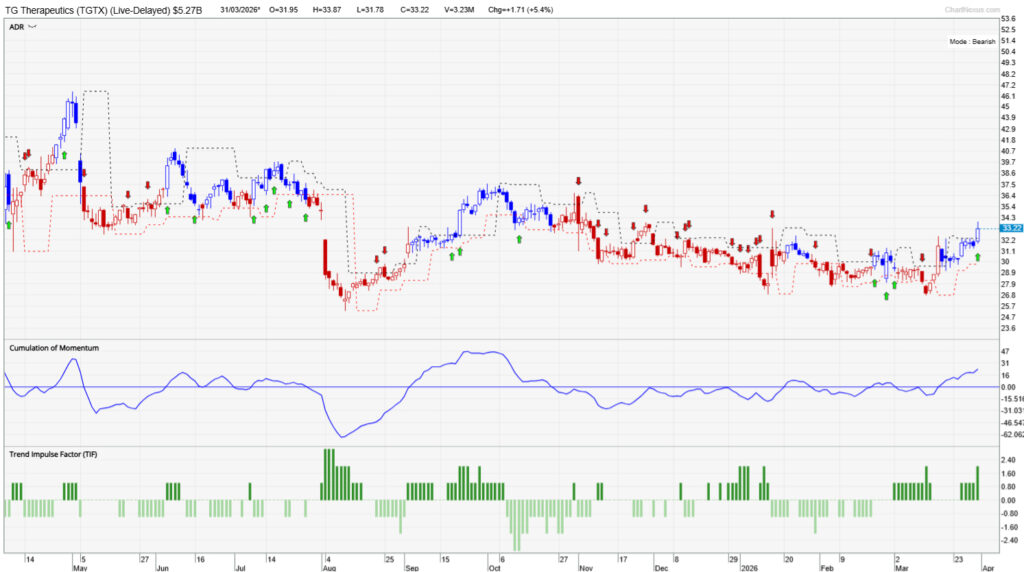The width and height of the screenshot is (1024, 572).
Task: Click the Mar month label
Action: pyautogui.click(x=902, y=568)
